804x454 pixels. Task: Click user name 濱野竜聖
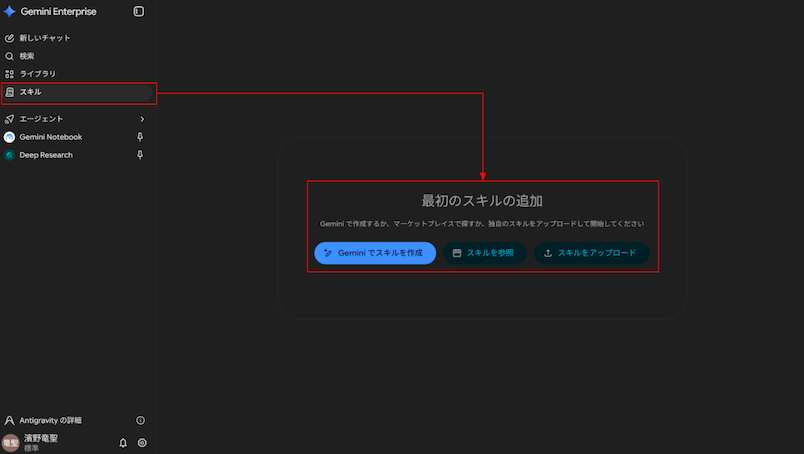pos(41,438)
